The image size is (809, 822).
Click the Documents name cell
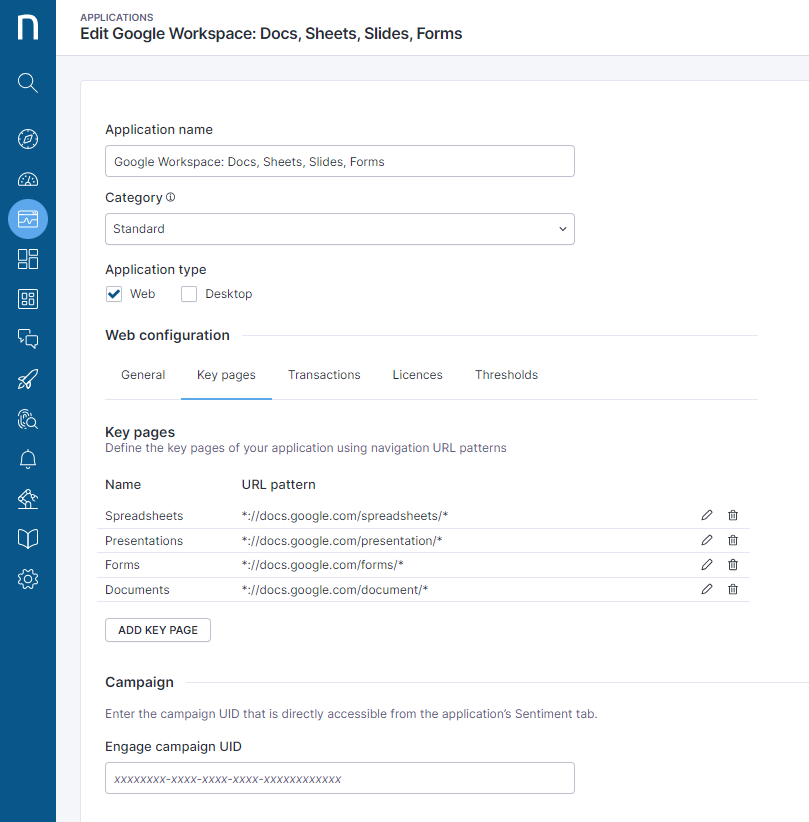pyautogui.click(x=137, y=590)
